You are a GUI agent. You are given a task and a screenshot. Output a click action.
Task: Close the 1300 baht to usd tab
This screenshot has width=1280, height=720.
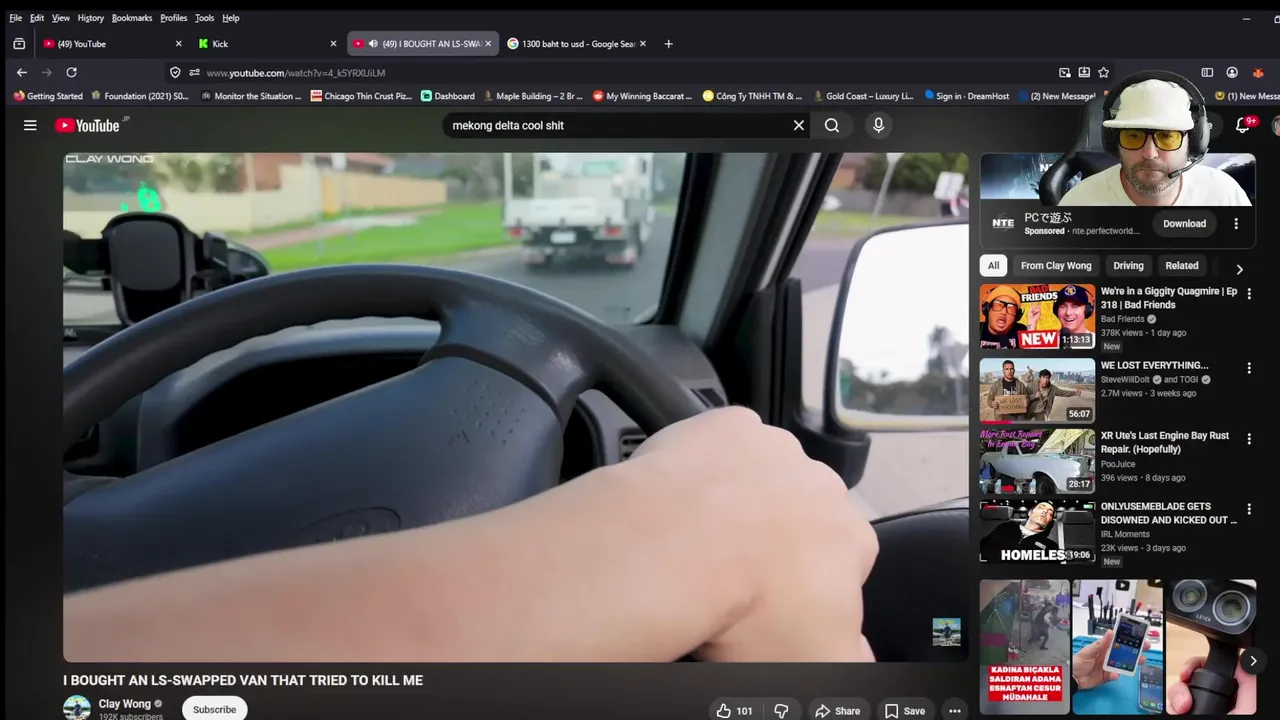(643, 44)
